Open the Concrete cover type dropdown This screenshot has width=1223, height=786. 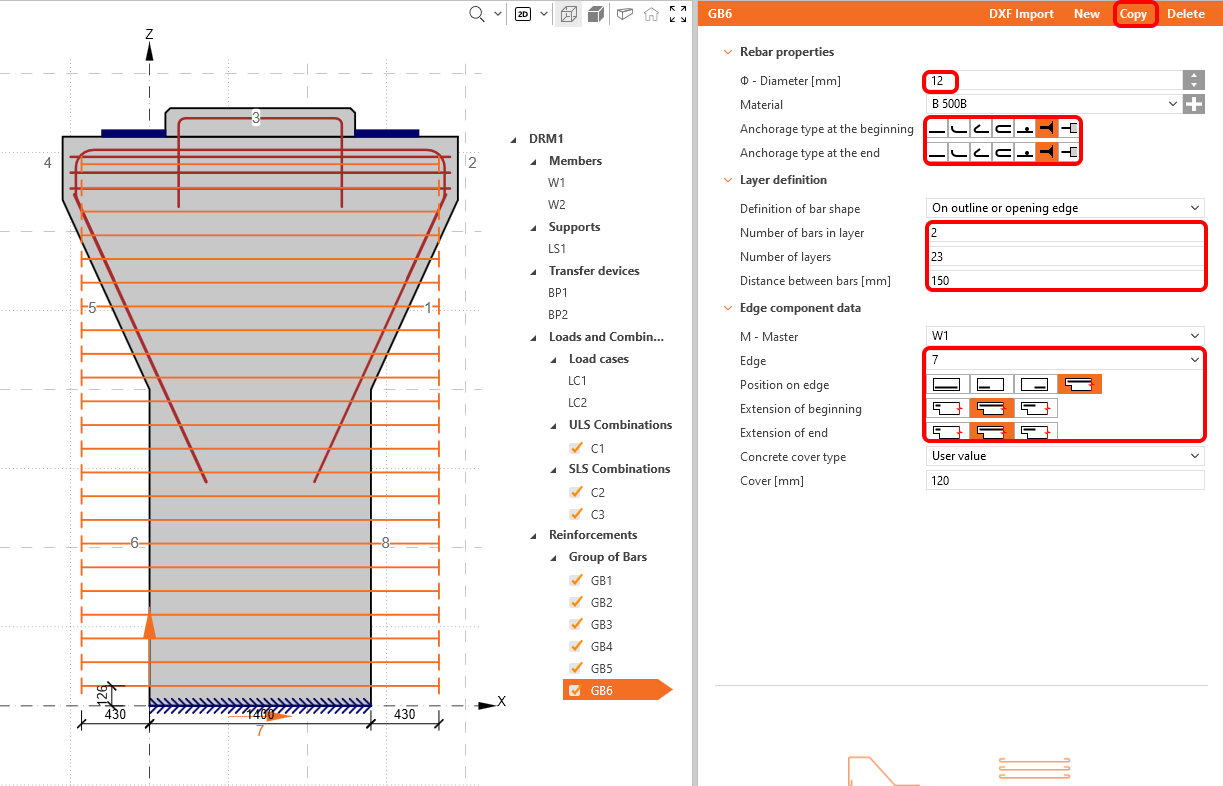coord(1064,456)
